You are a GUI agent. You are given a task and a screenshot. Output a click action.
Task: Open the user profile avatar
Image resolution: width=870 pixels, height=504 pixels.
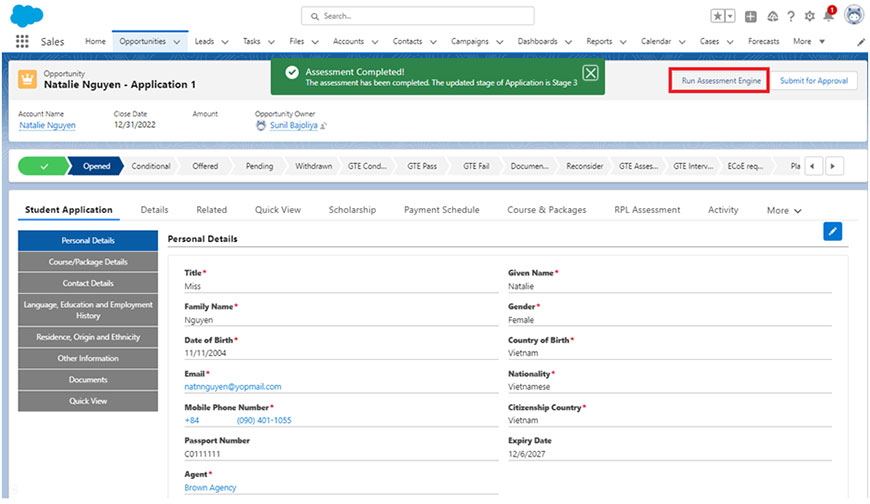(x=853, y=15)
